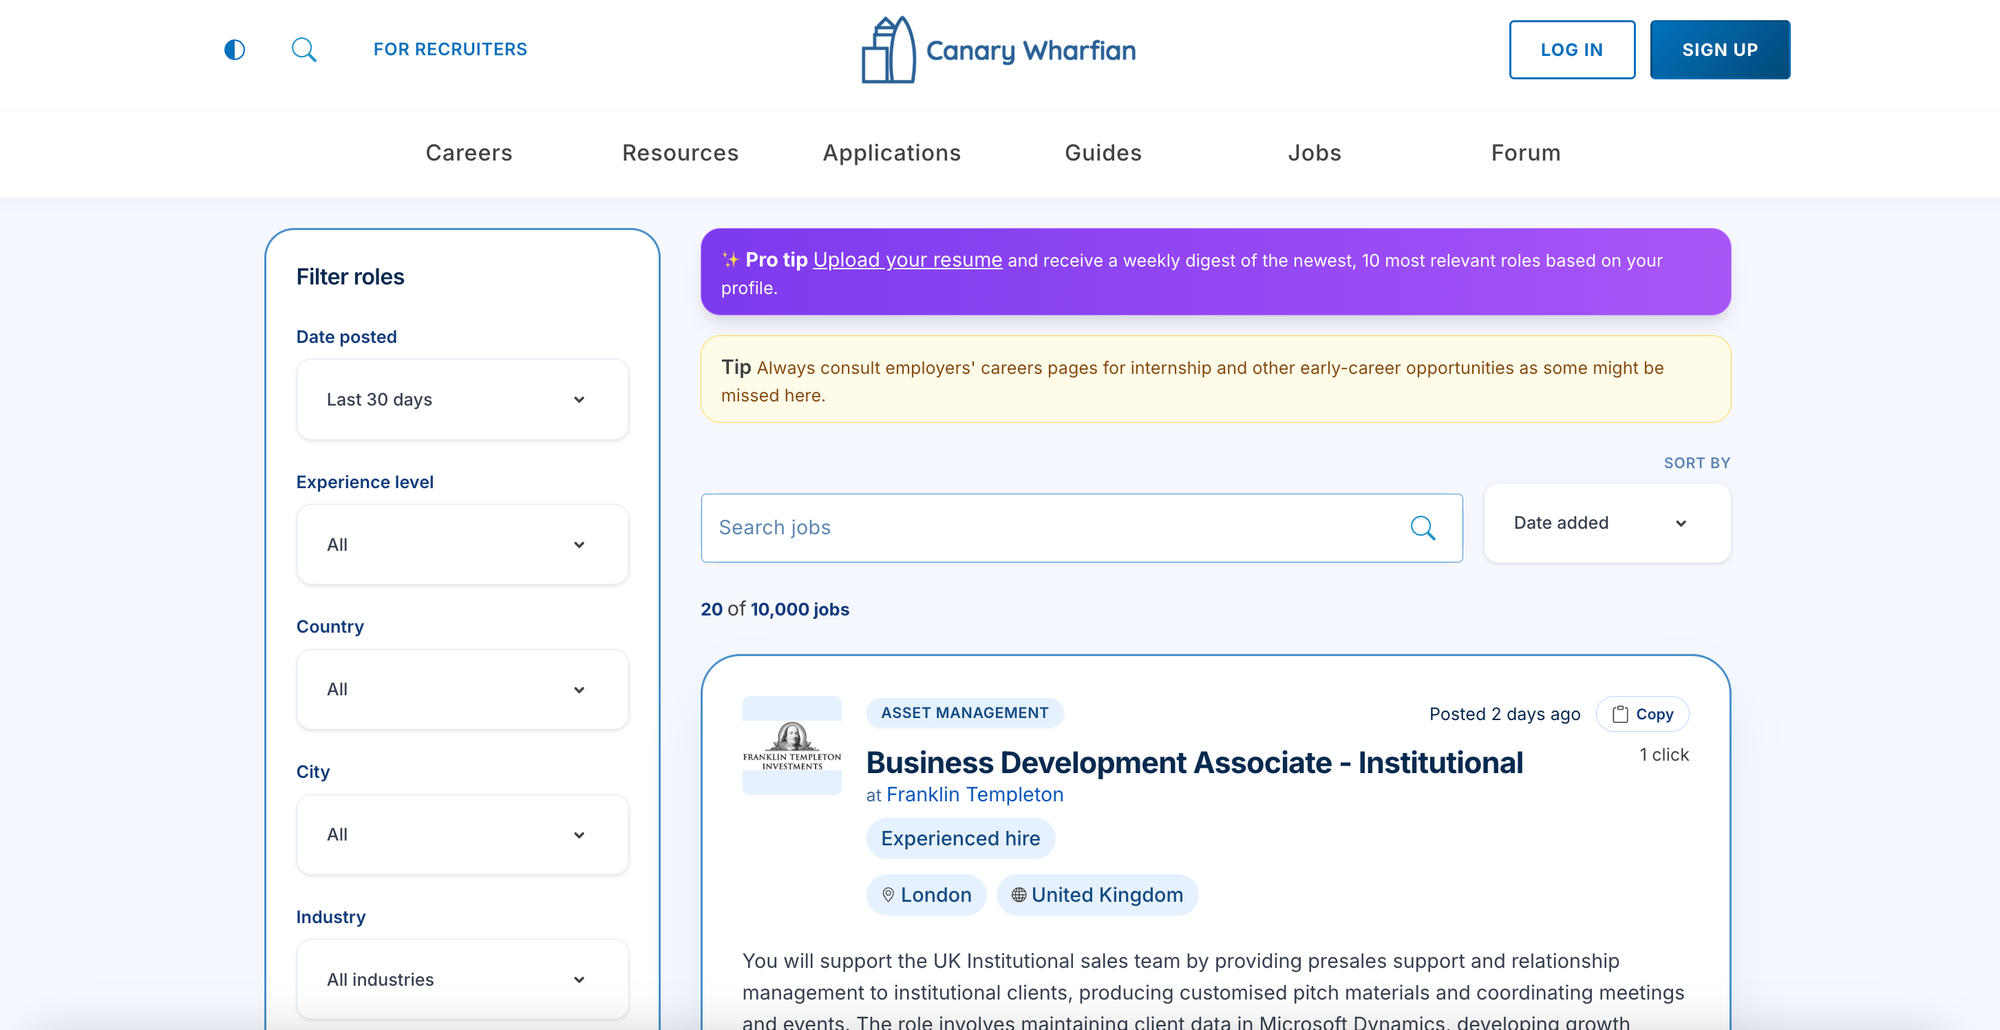Toggle dark mode contrast icon
Viewport: 2000px width, 1030px height.
click(234, 50)
